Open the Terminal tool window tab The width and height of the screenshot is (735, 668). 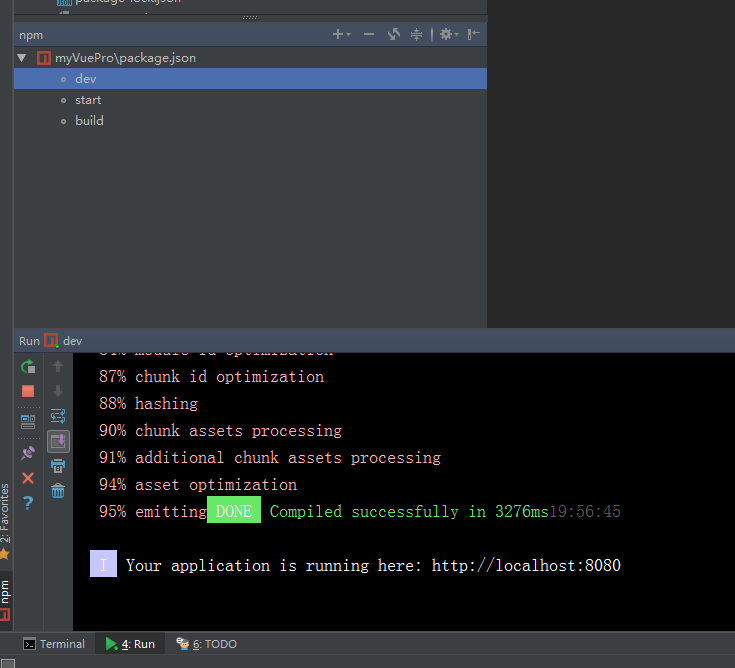[x=54, y=644]
